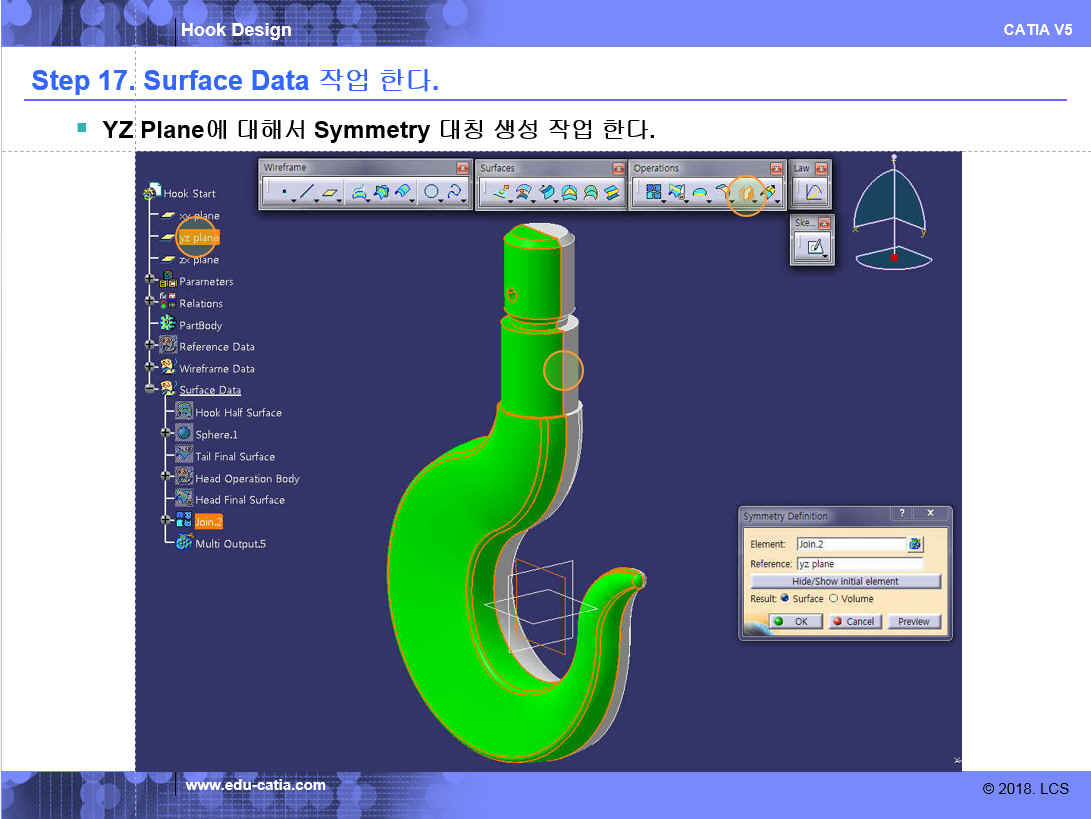
Task: Select yz plane in the specification tree
Action: 198,238
